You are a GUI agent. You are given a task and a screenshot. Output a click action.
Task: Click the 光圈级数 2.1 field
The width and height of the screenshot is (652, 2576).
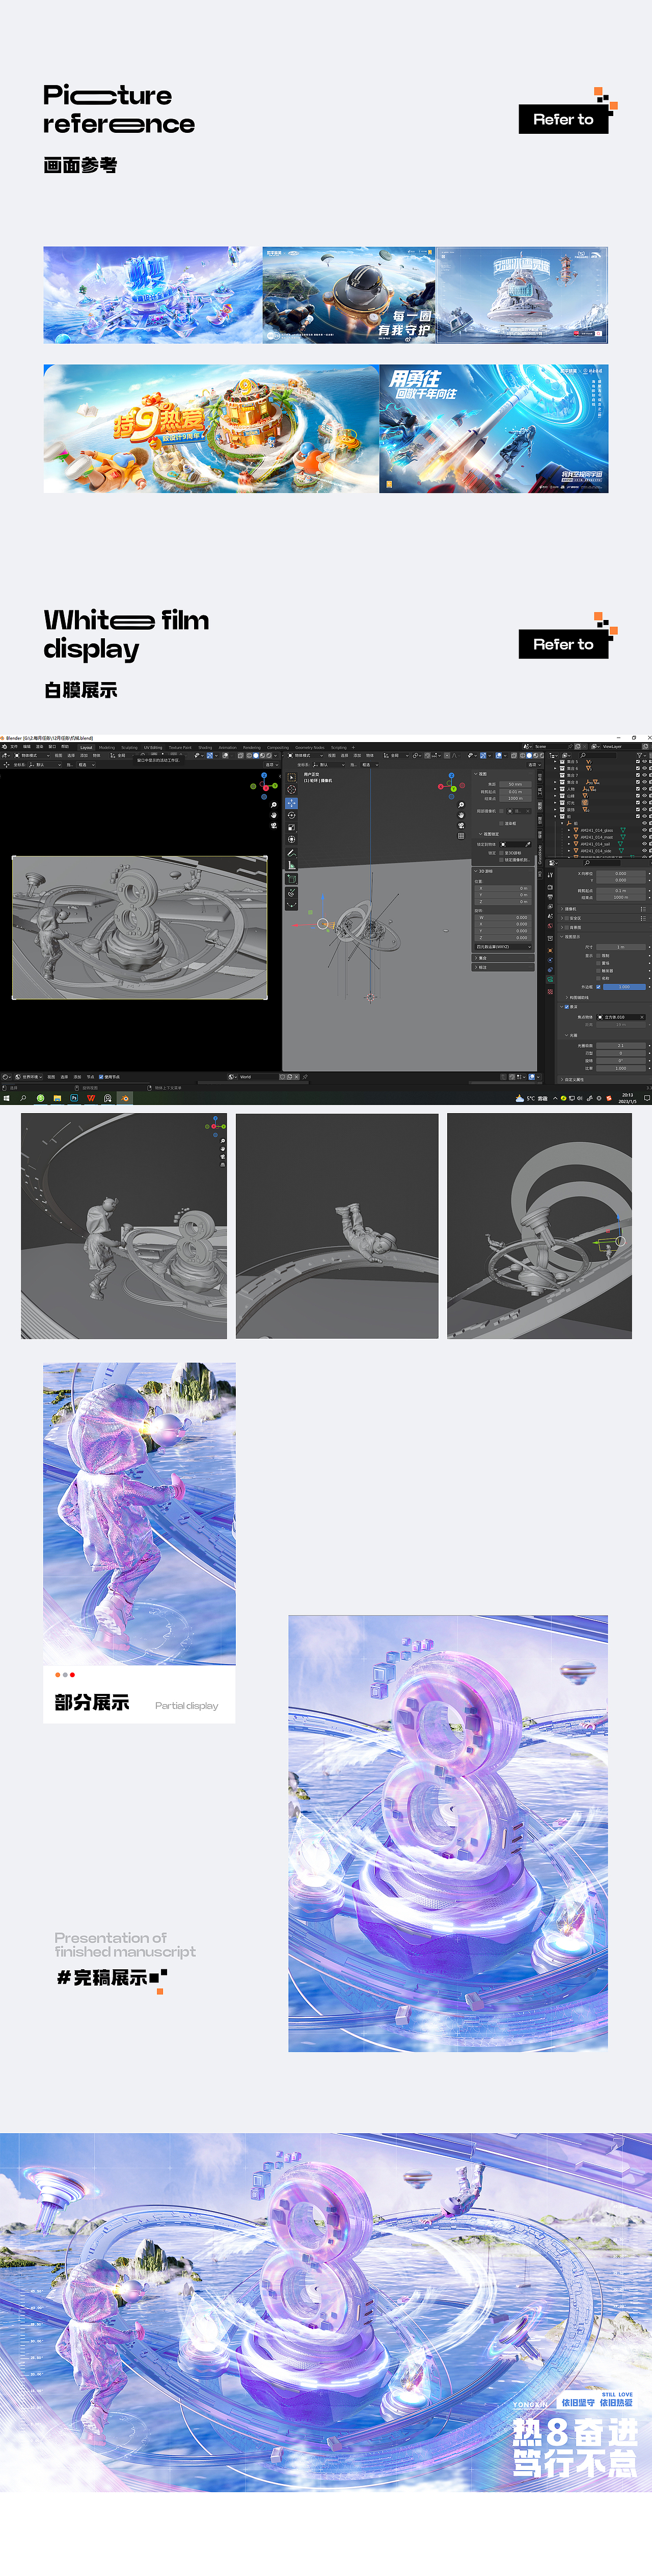tap(621, 1046)
